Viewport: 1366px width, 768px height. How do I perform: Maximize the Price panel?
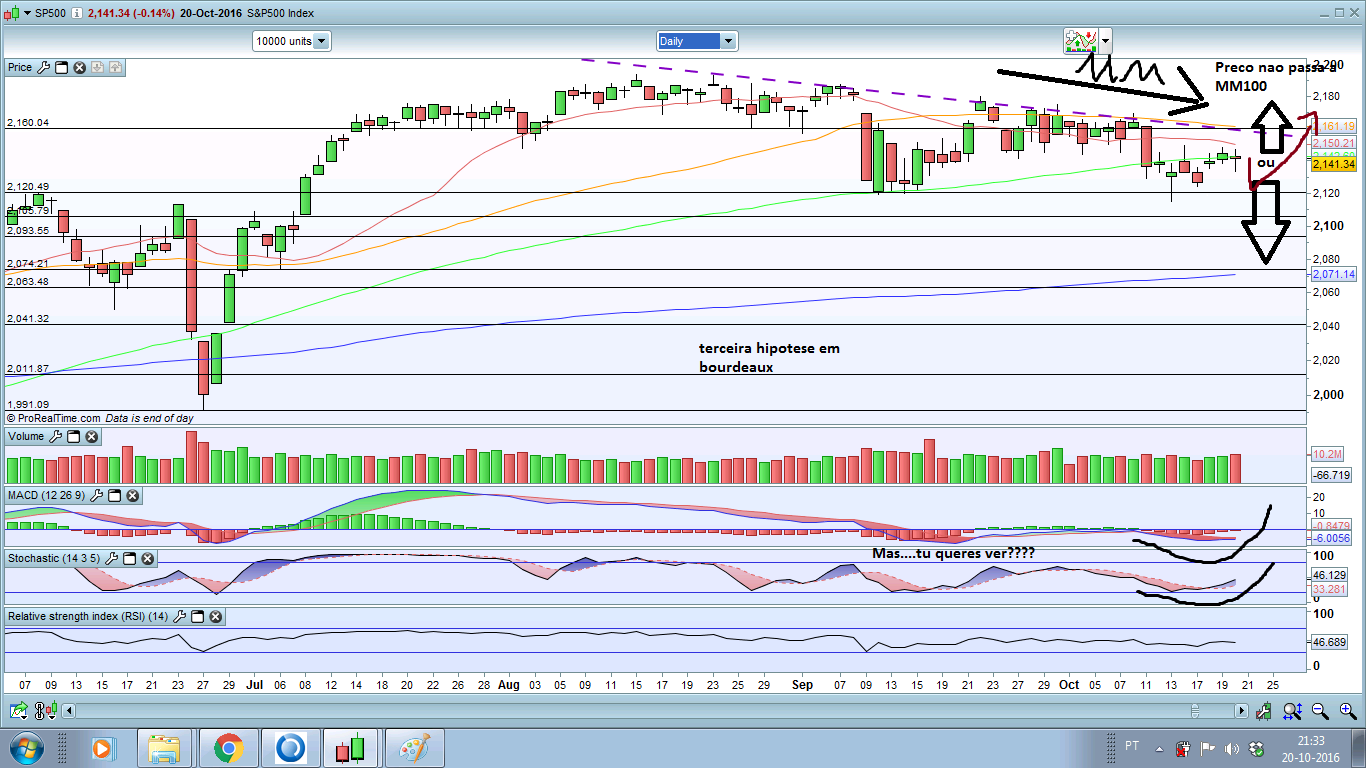[x=61, y=68]
